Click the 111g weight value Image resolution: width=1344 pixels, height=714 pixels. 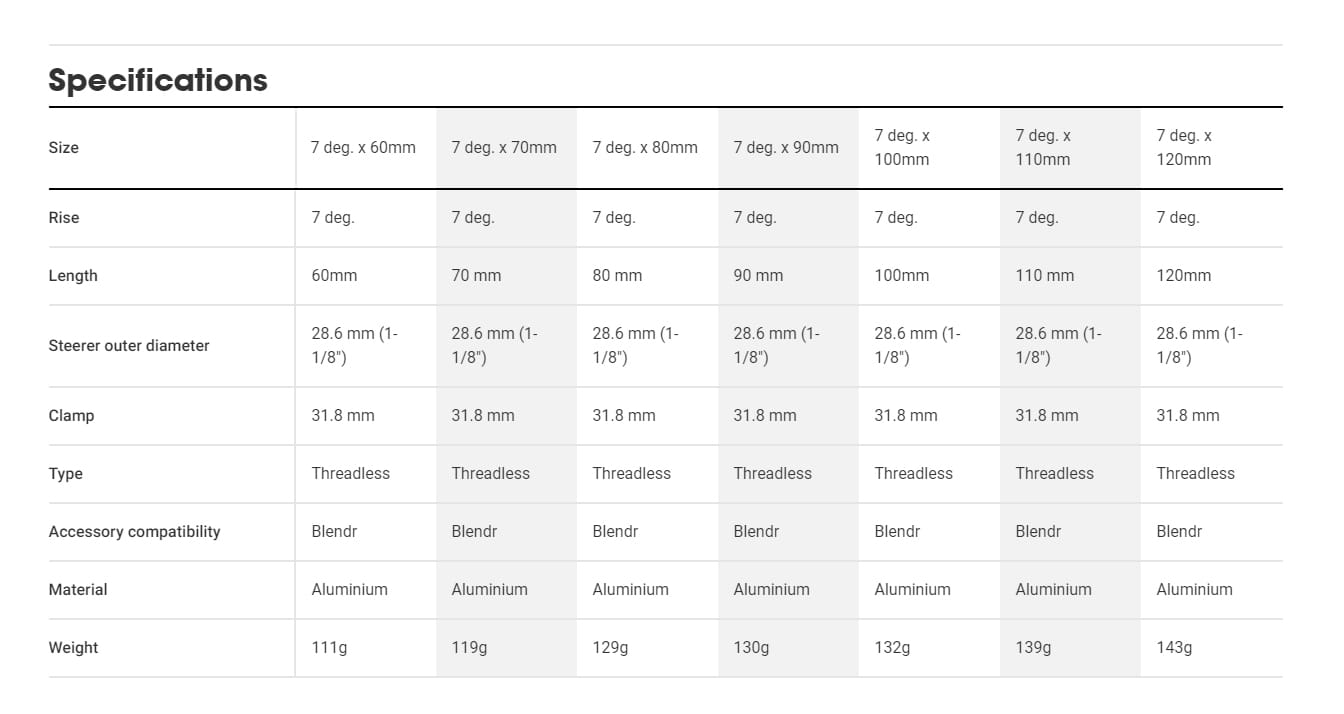pyautogui.click(x=329, y=648)
